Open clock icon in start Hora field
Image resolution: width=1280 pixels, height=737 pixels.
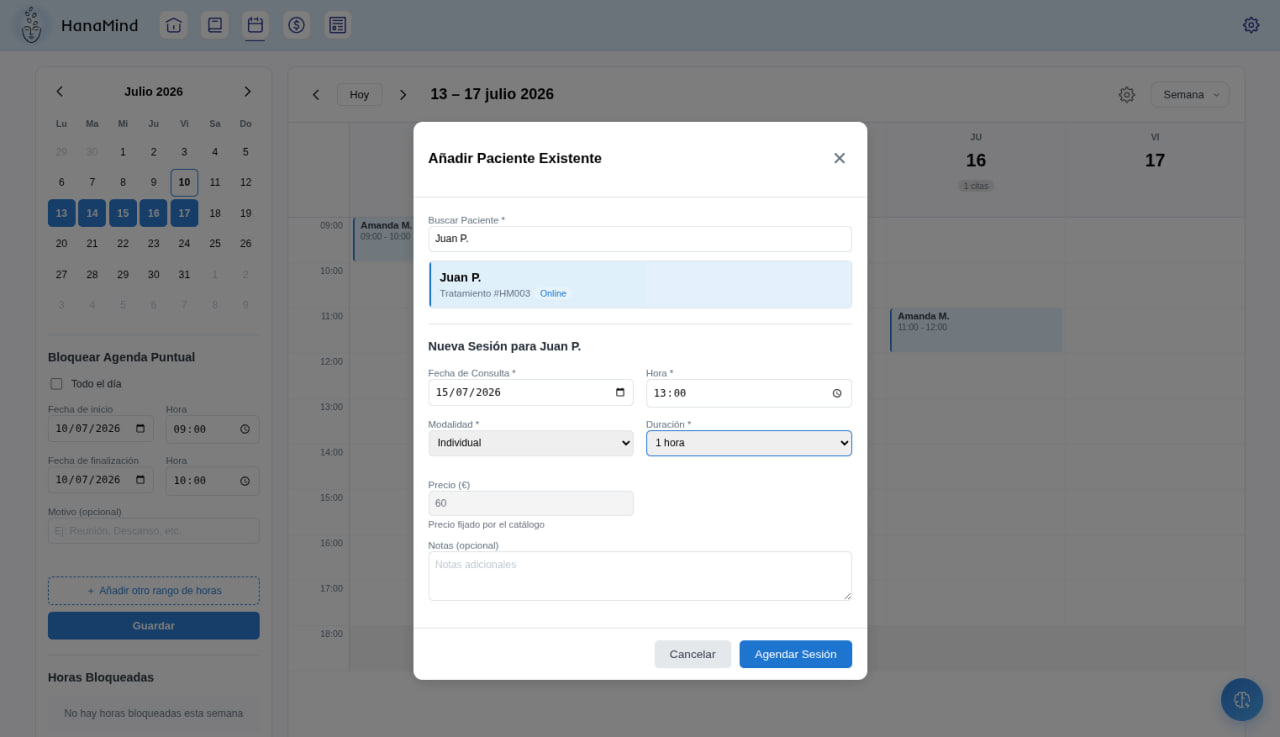point(245,429)
